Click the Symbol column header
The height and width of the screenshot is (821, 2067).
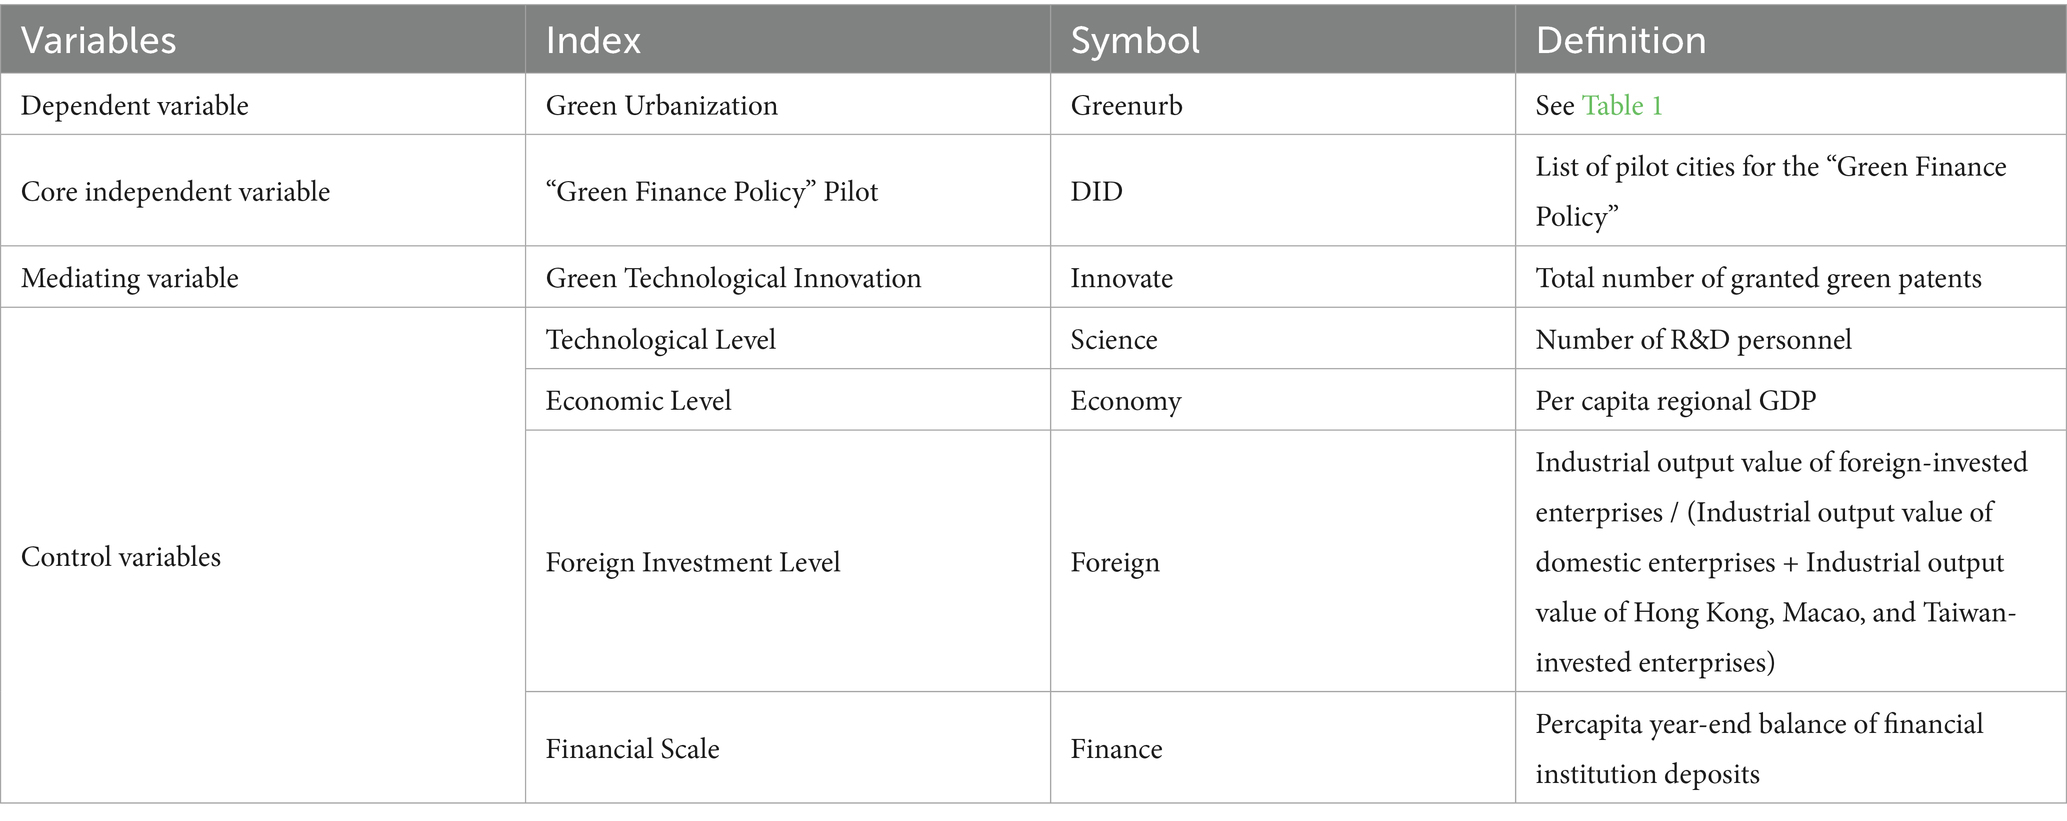[x=1135, y=40]
